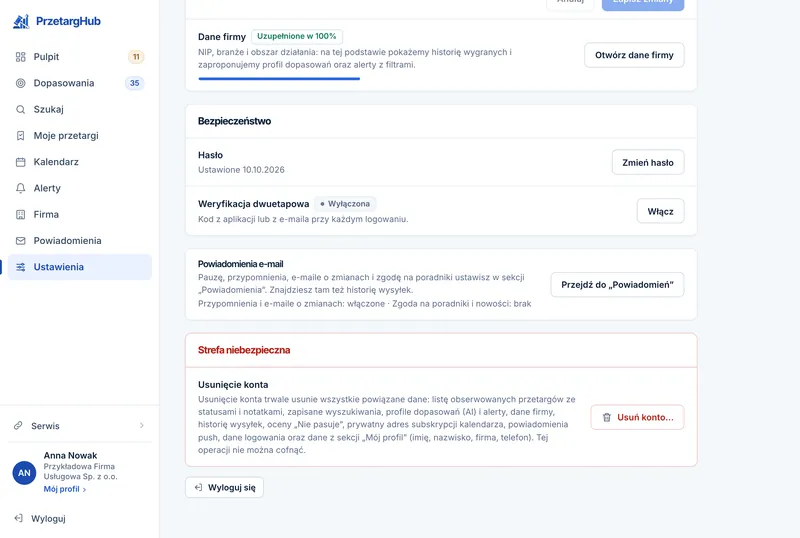Click the Kalendarz calendar icon

click(20, 162)
